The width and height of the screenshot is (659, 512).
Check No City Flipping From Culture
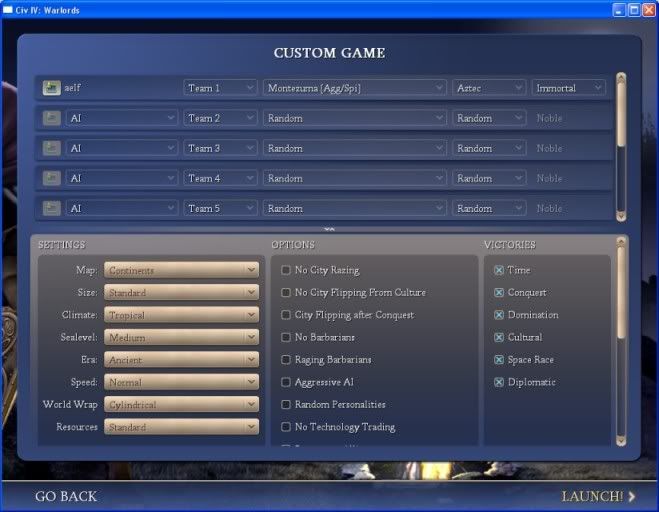pos(286,292)
